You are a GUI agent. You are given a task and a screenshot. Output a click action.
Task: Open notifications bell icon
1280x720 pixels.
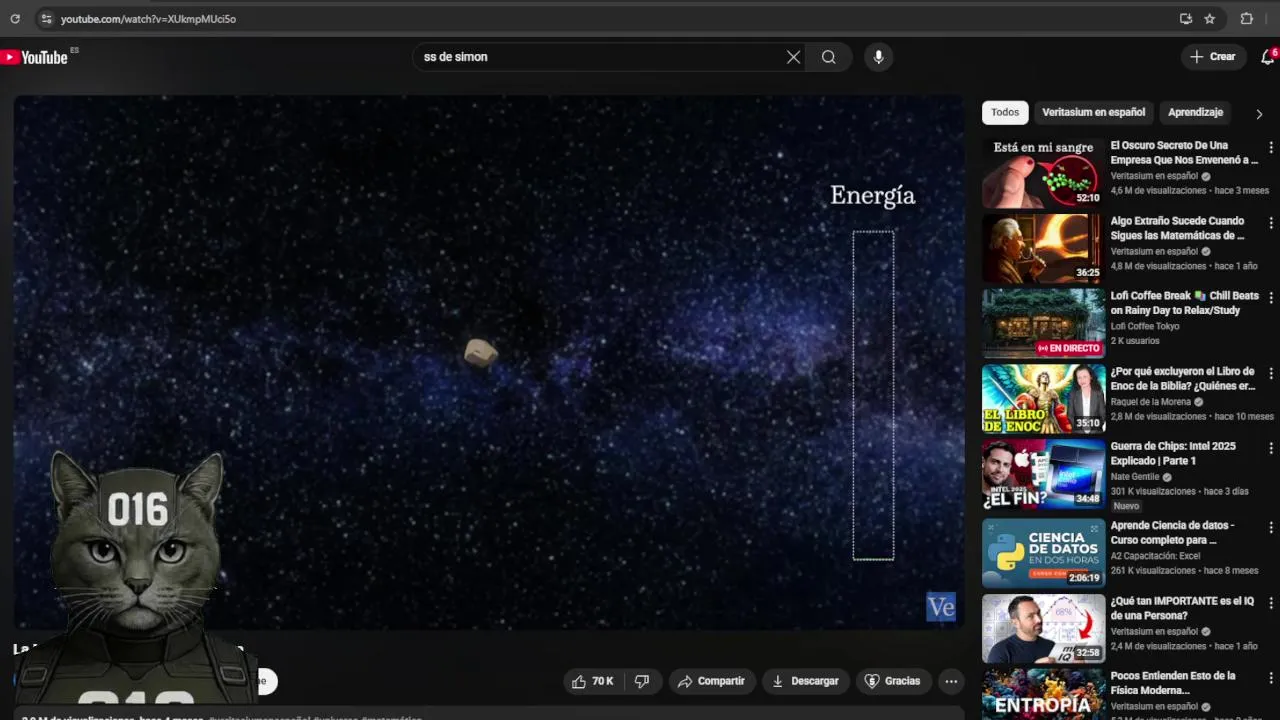tap(1267, 57)
